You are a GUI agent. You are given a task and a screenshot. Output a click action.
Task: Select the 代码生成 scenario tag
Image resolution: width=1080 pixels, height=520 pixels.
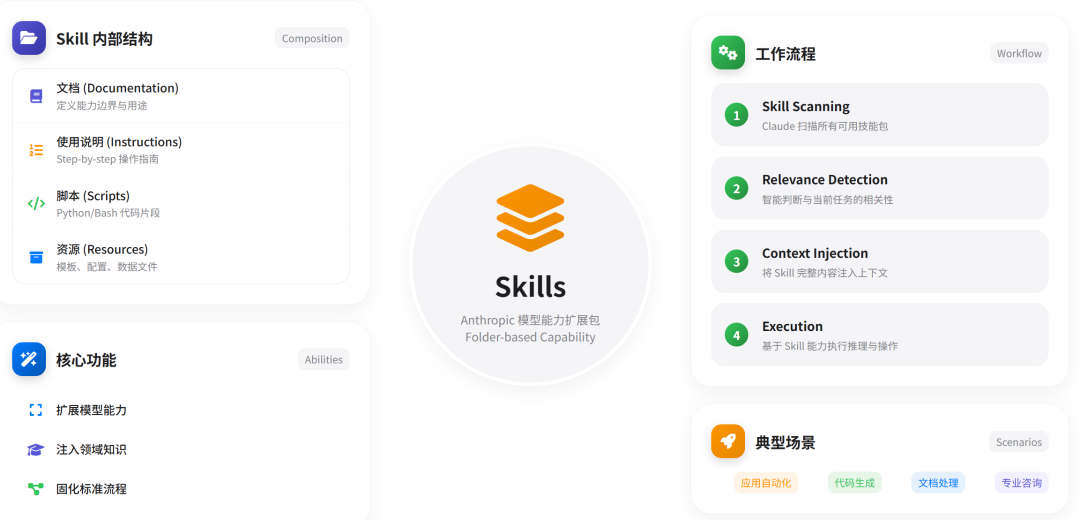click(x=854, y=483)
